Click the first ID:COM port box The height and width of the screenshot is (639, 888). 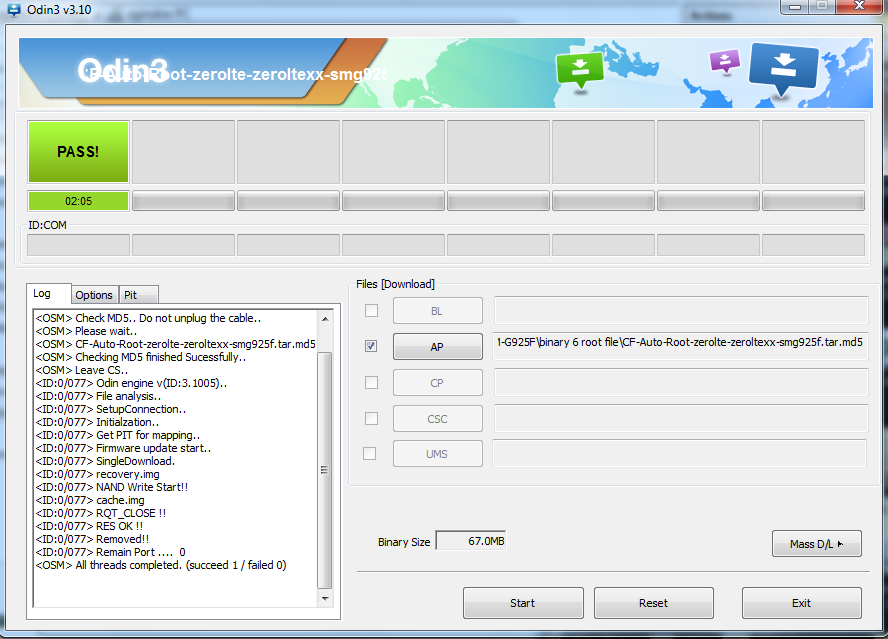click(x=78, y=245)
